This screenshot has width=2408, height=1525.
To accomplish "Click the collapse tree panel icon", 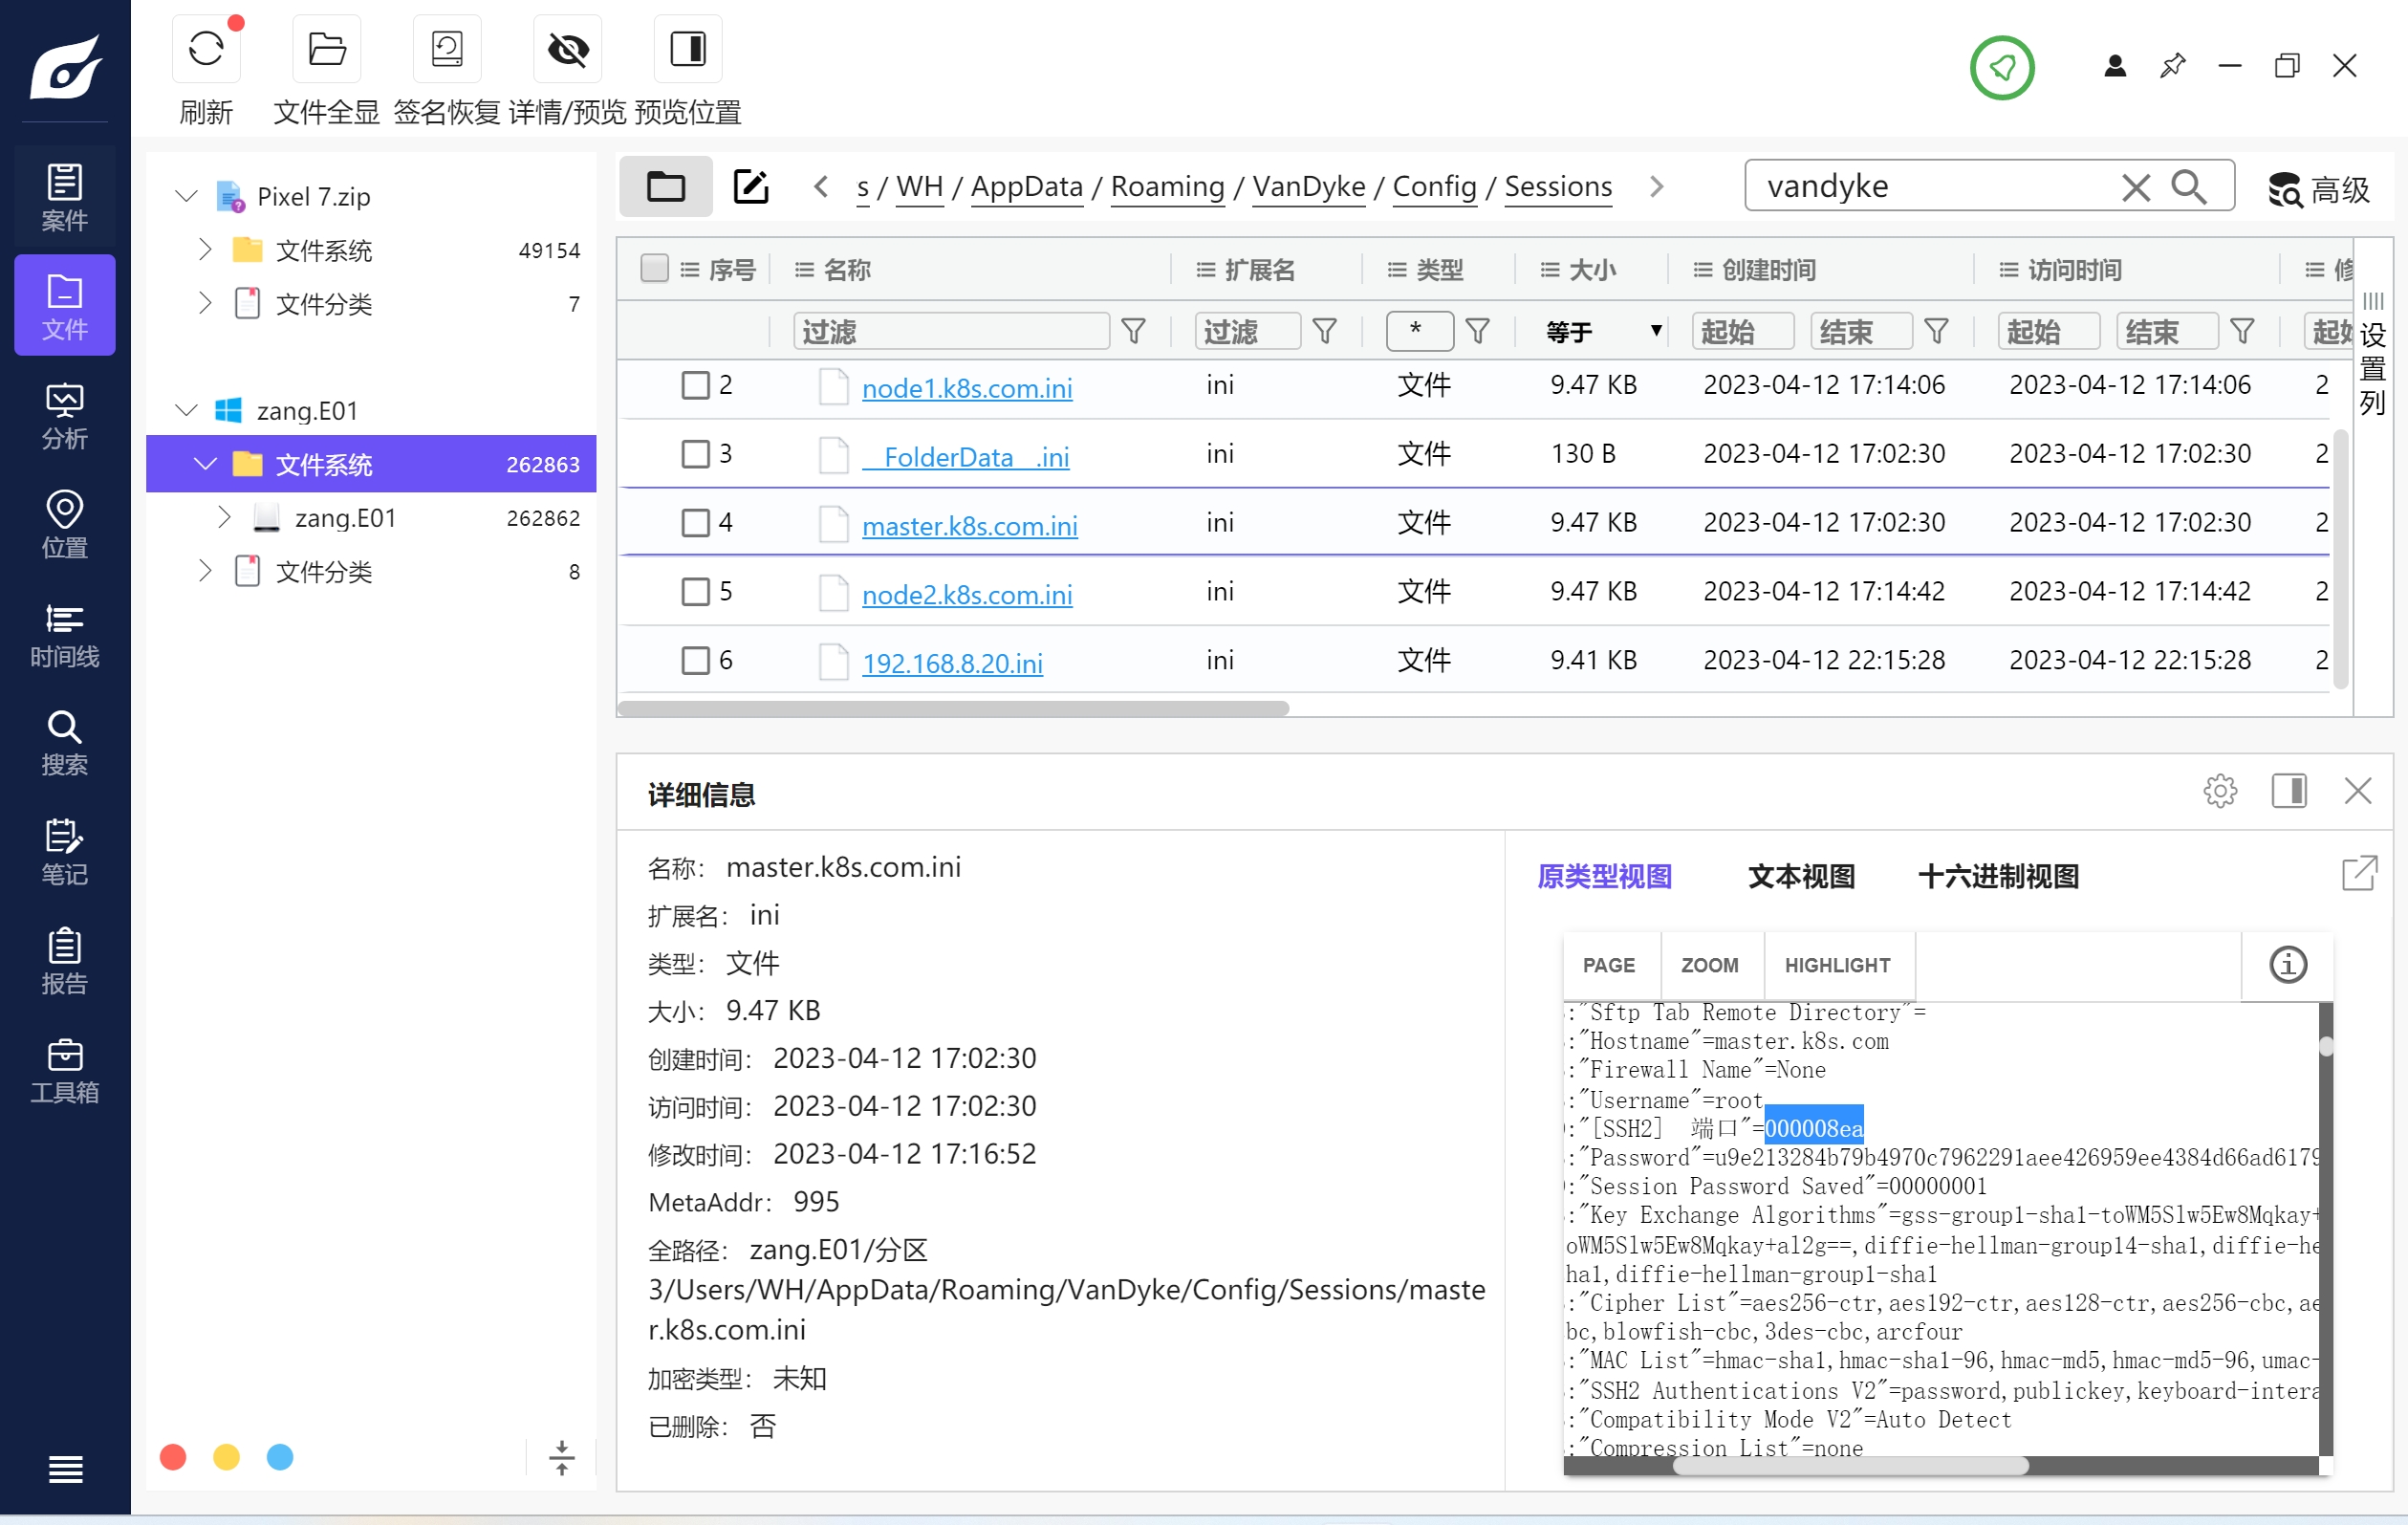I will tap(561, 1457).
